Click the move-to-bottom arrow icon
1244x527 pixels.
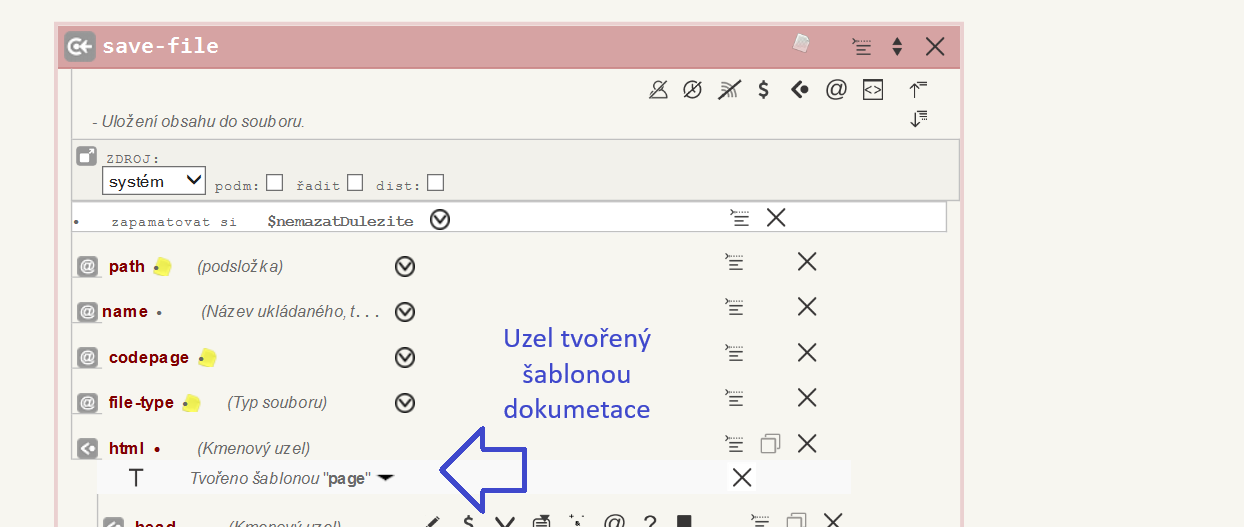tap(918, 119)
